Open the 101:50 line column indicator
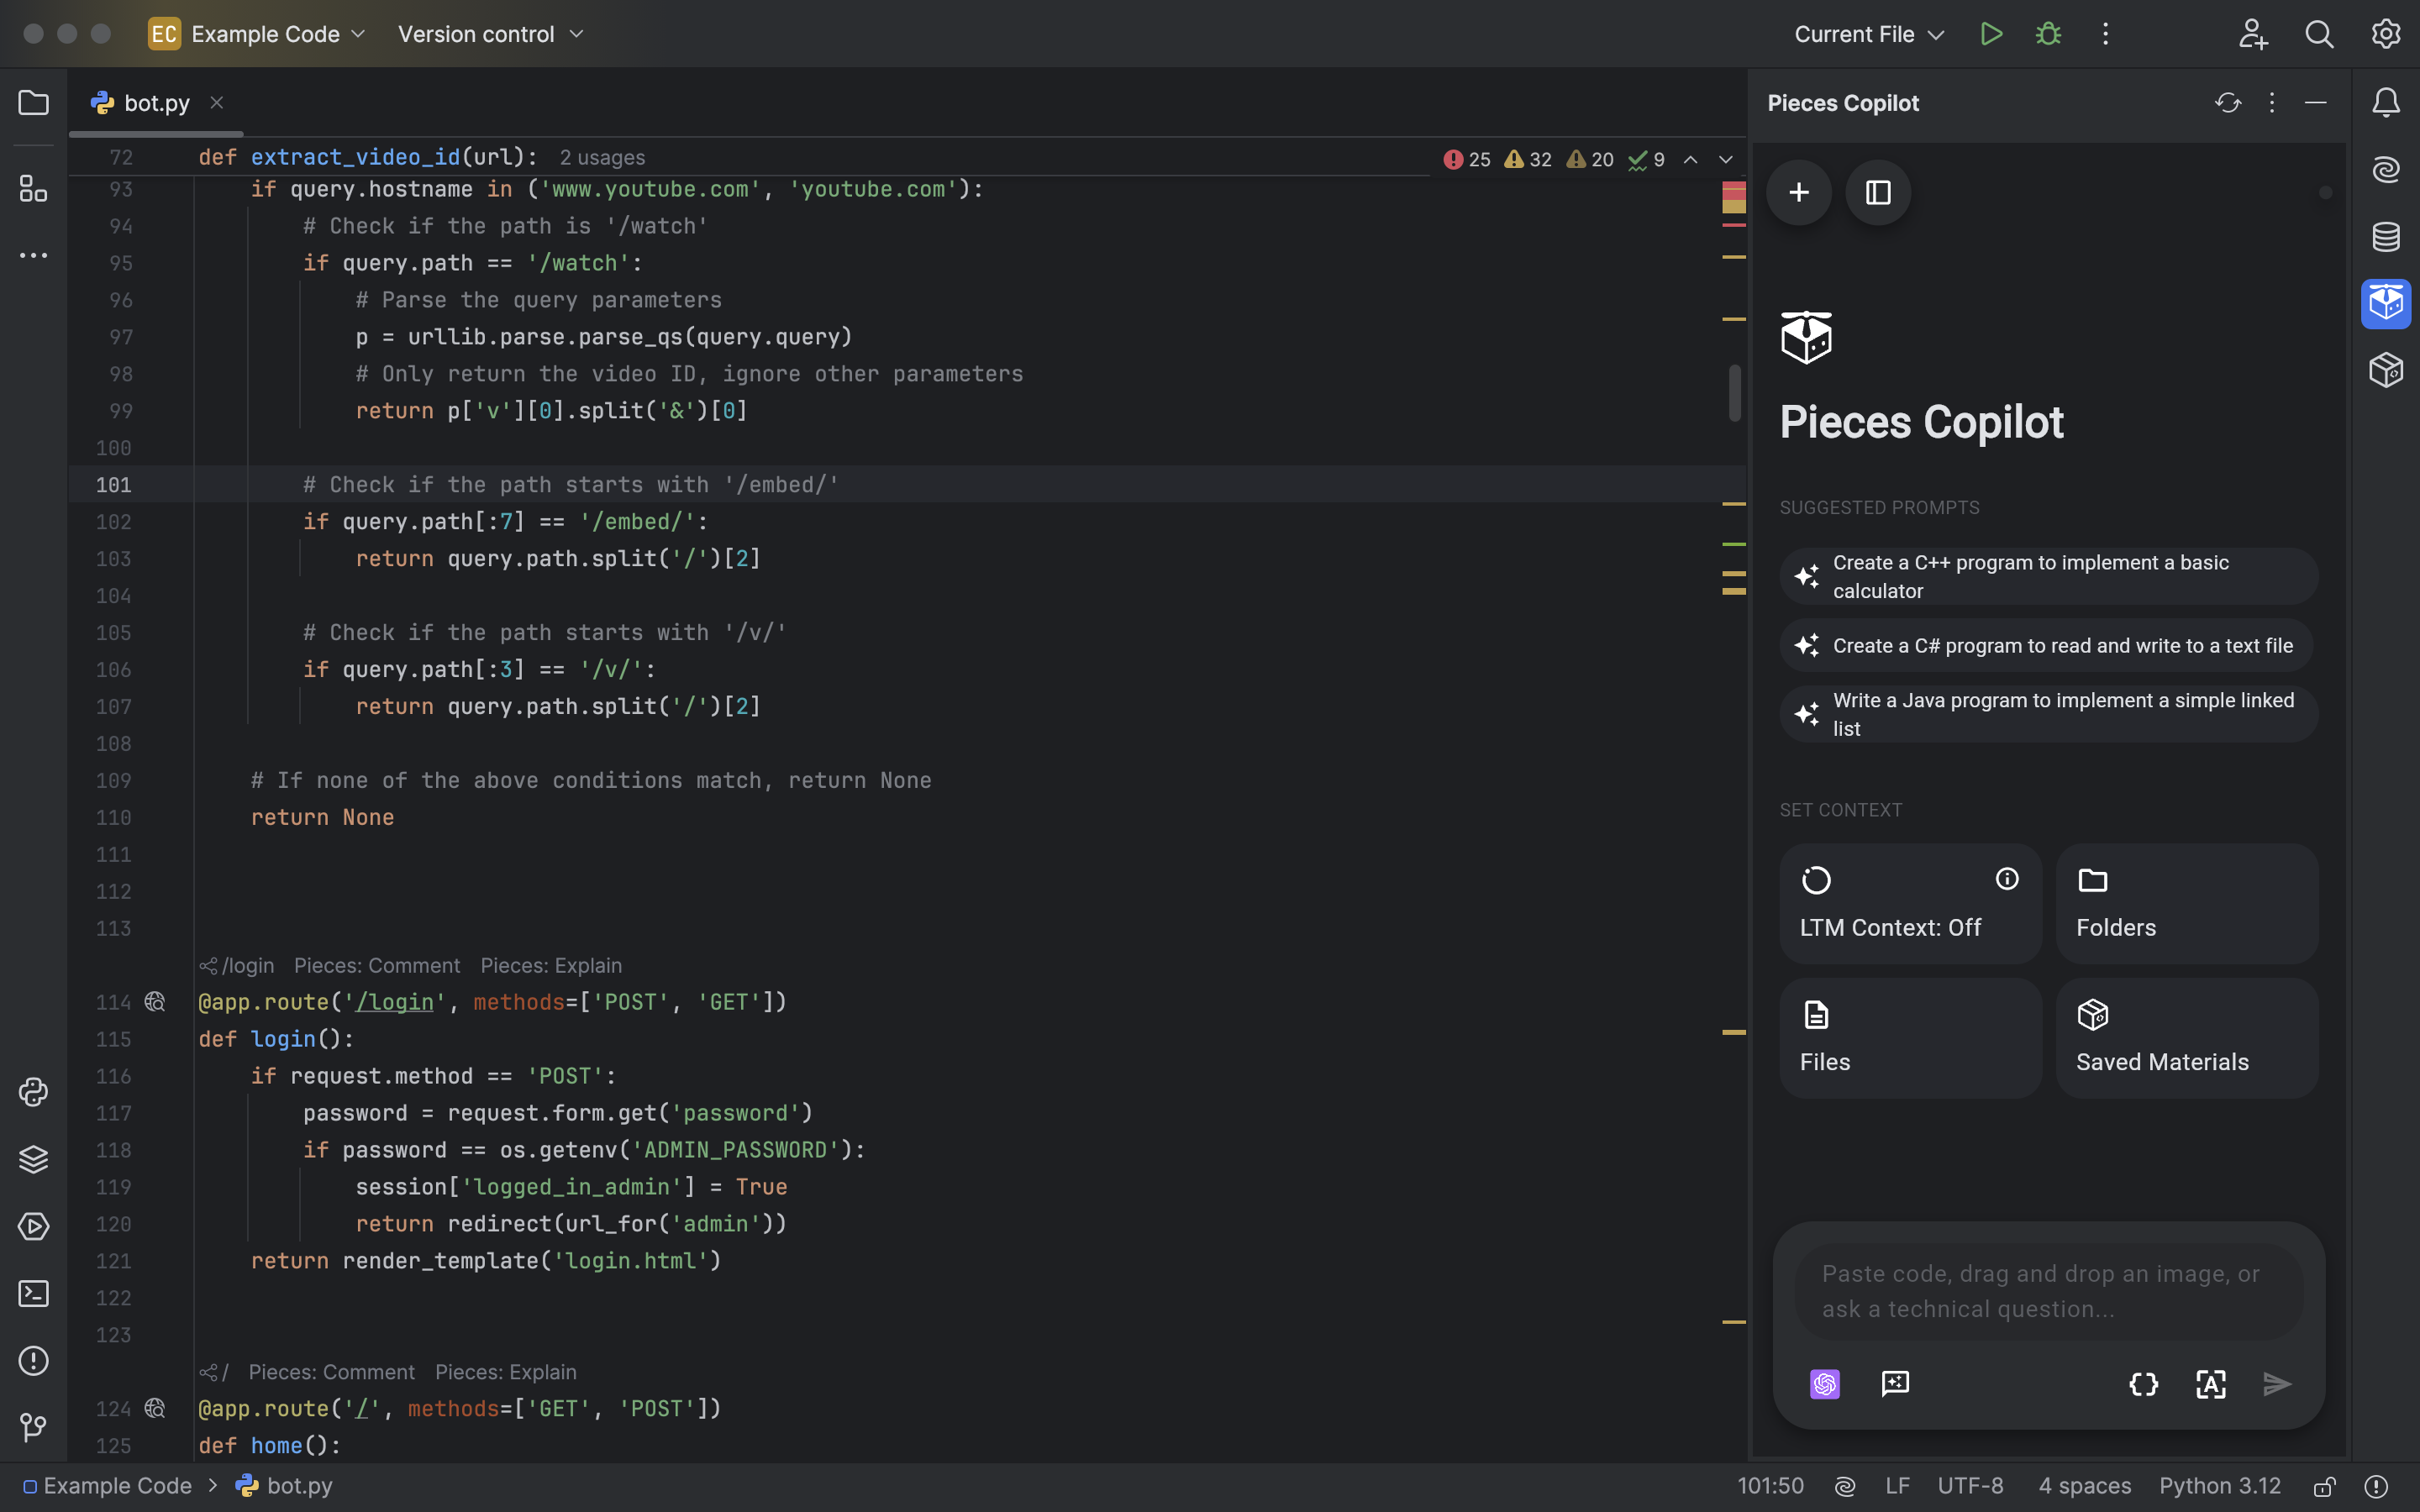The width and height of the screenshot is (2420, 1512). click(1770, 1486)
